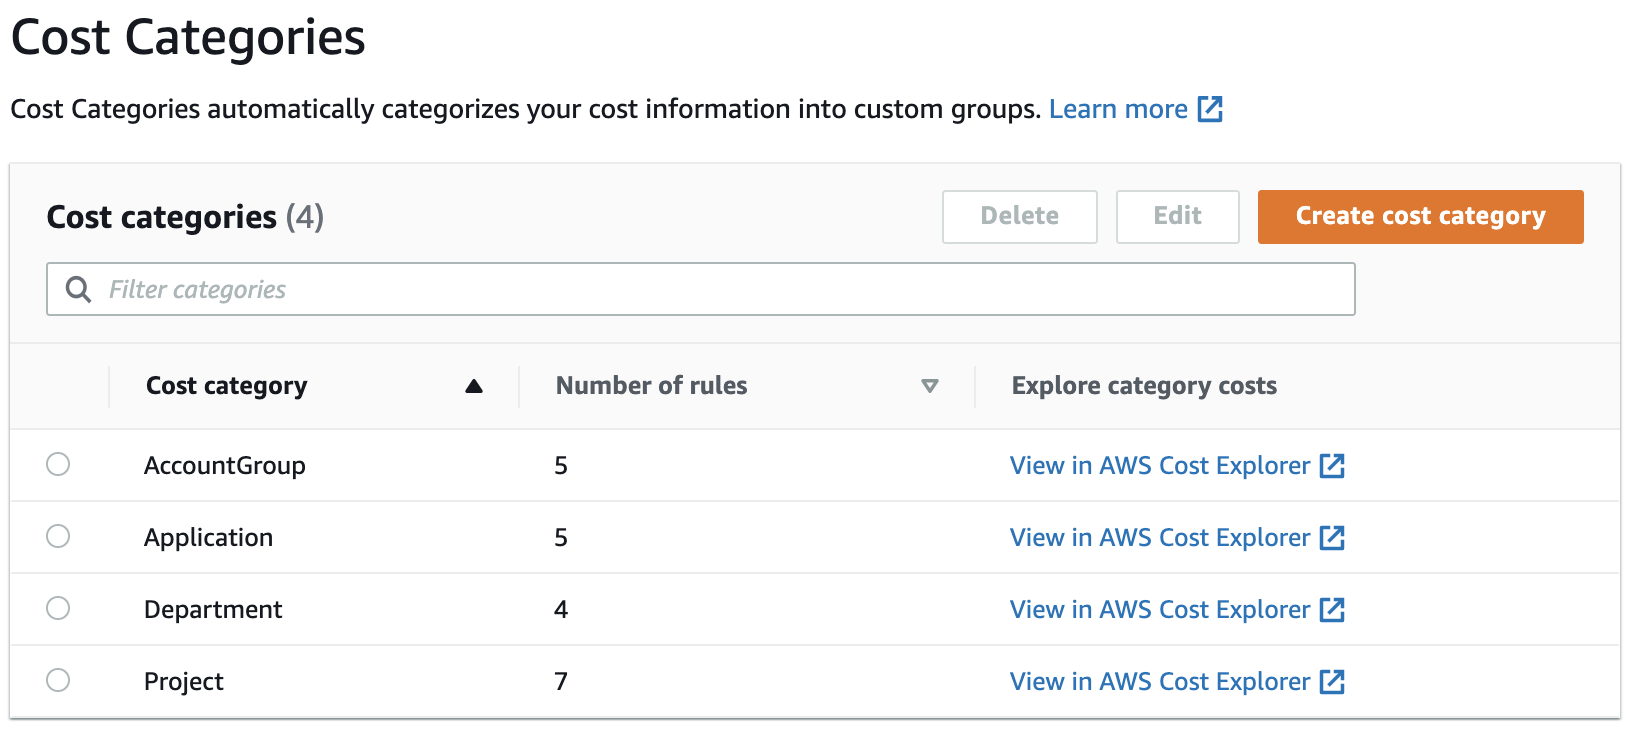
Task: Select the Application radio button
Action: (x=58, y=536)
